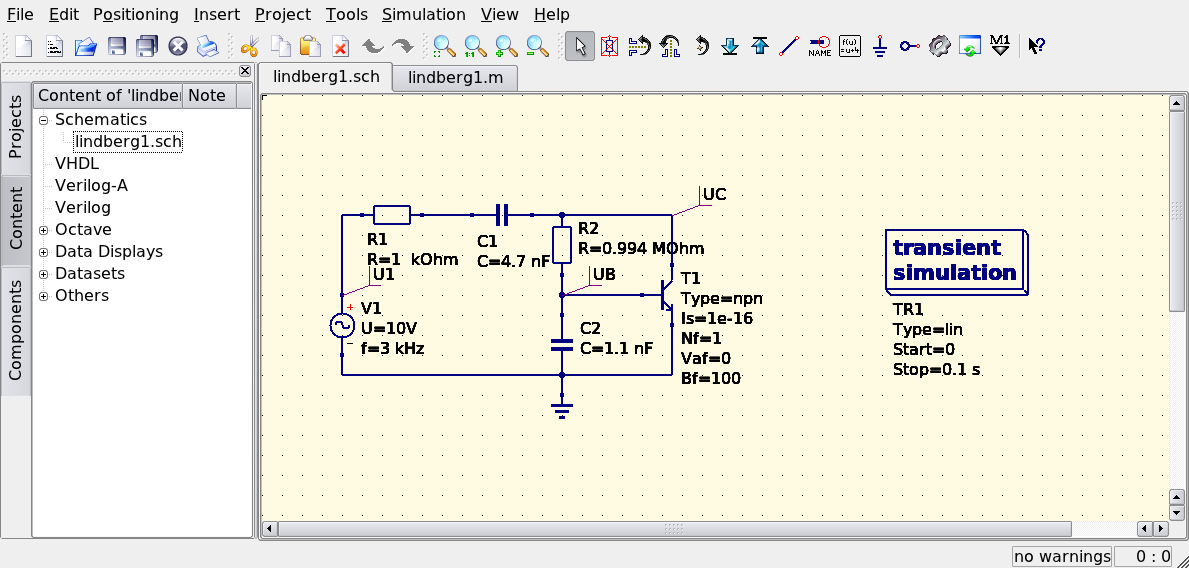Viewport: 1189px width, 568px height.
Task: Switch to the lindberg1.m tab
Action: tap(454, 77)
